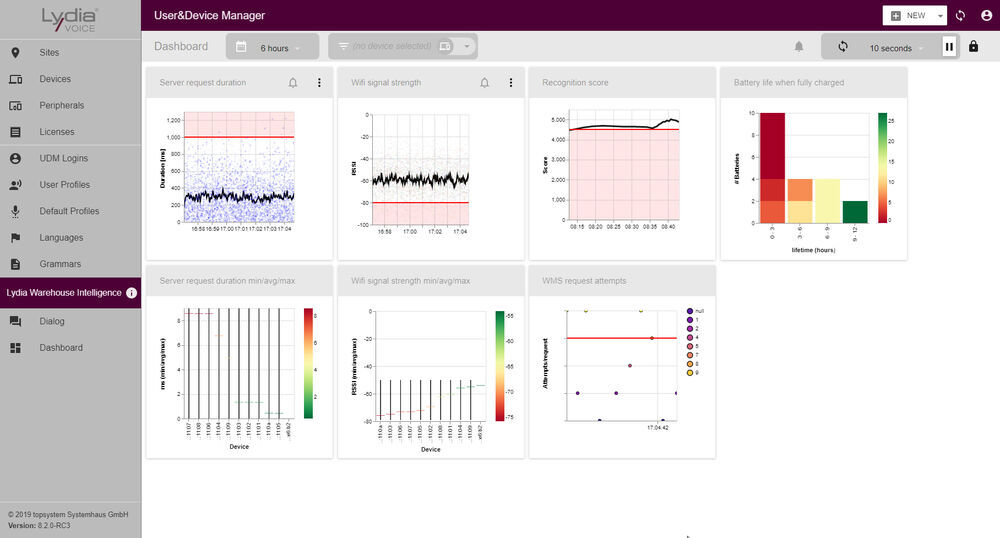
Task: Click the lock icon in the dashboard toolbar
Action: point(973,47)
